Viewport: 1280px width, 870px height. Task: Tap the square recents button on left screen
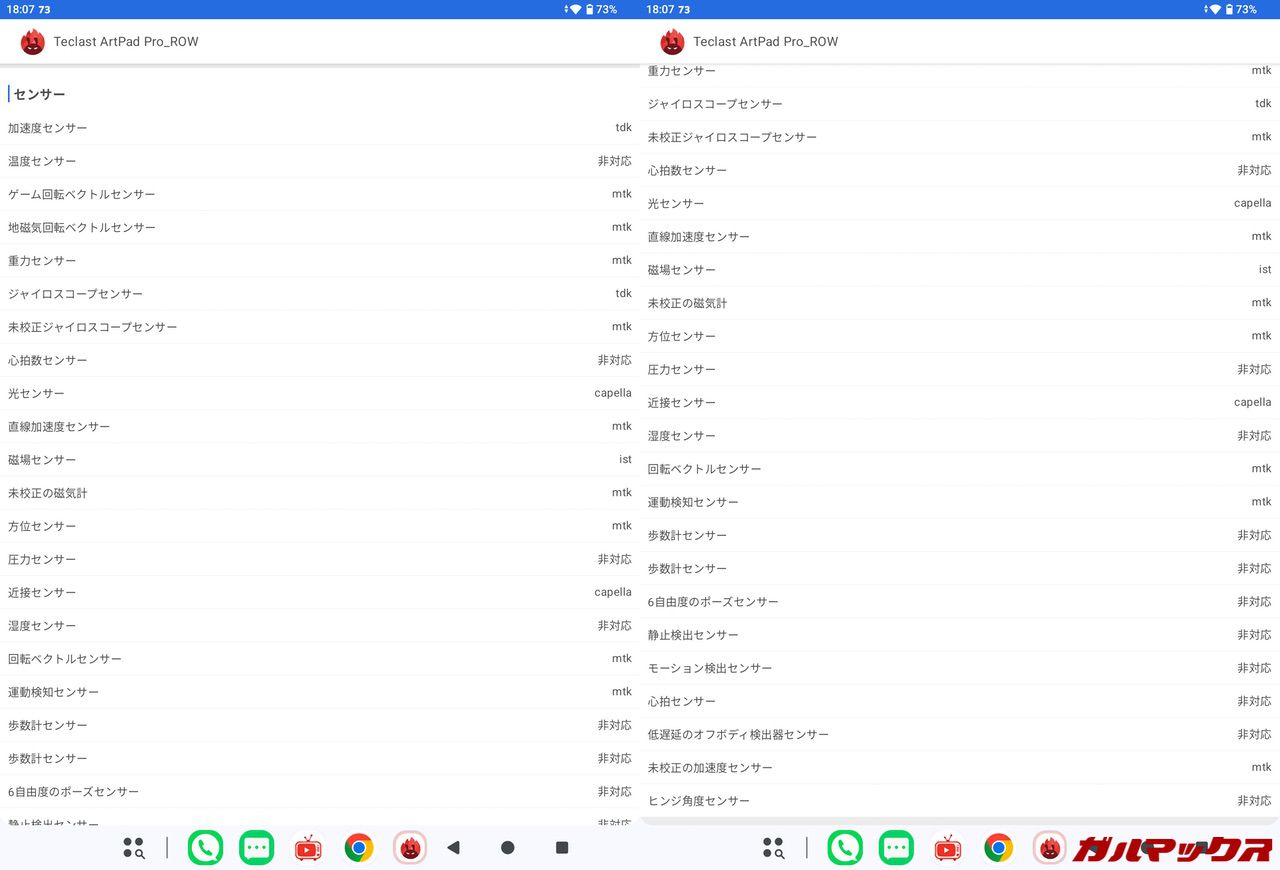click(x=562, y=848)
